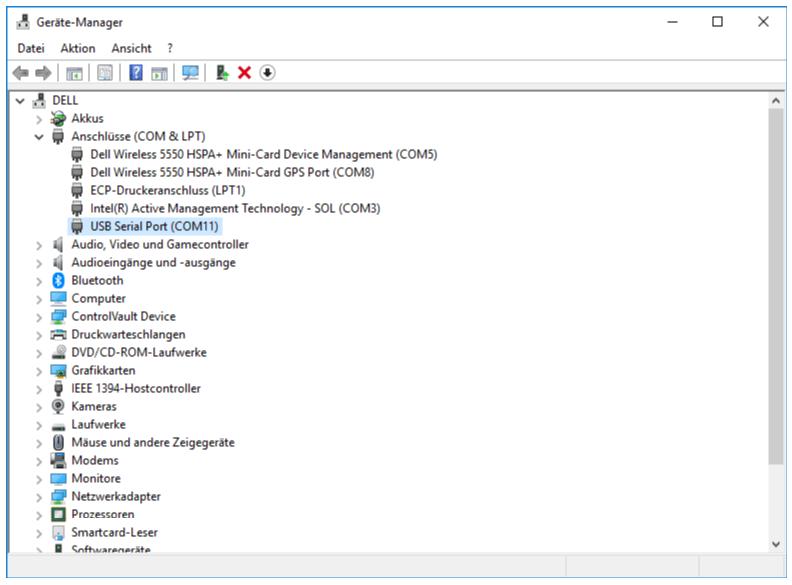Image resolution: width=792 pixels, height=585 pixels.
Task: Click the Akkus battery icon
Action: (x=59, y=118)
